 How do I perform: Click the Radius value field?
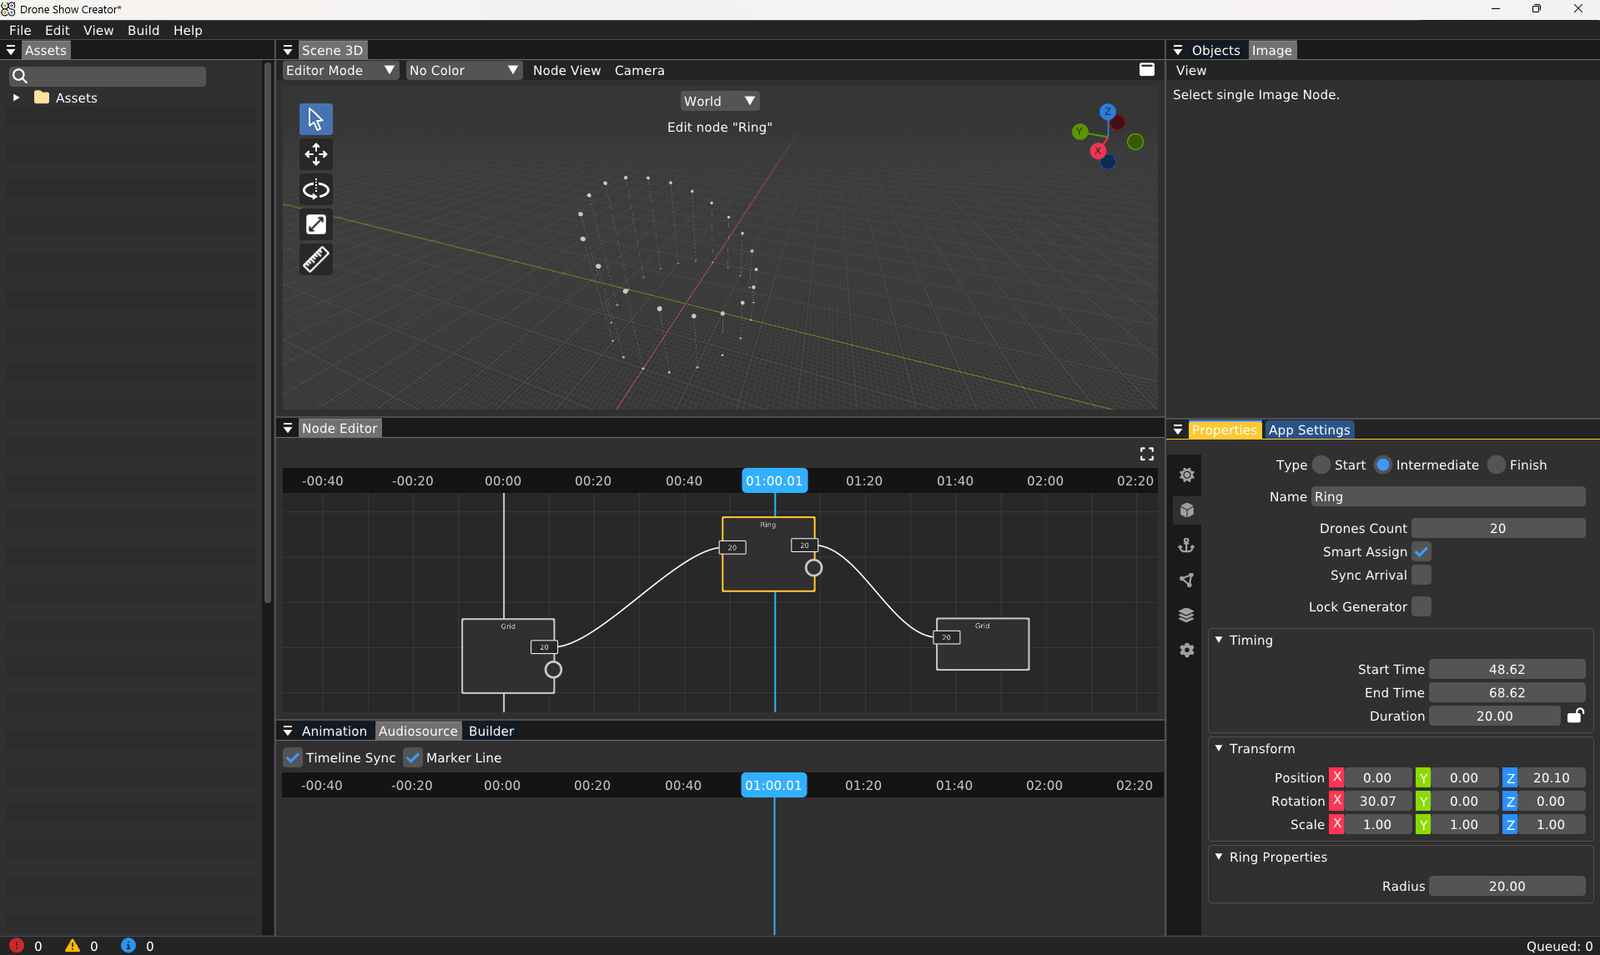coord(1506,885)
